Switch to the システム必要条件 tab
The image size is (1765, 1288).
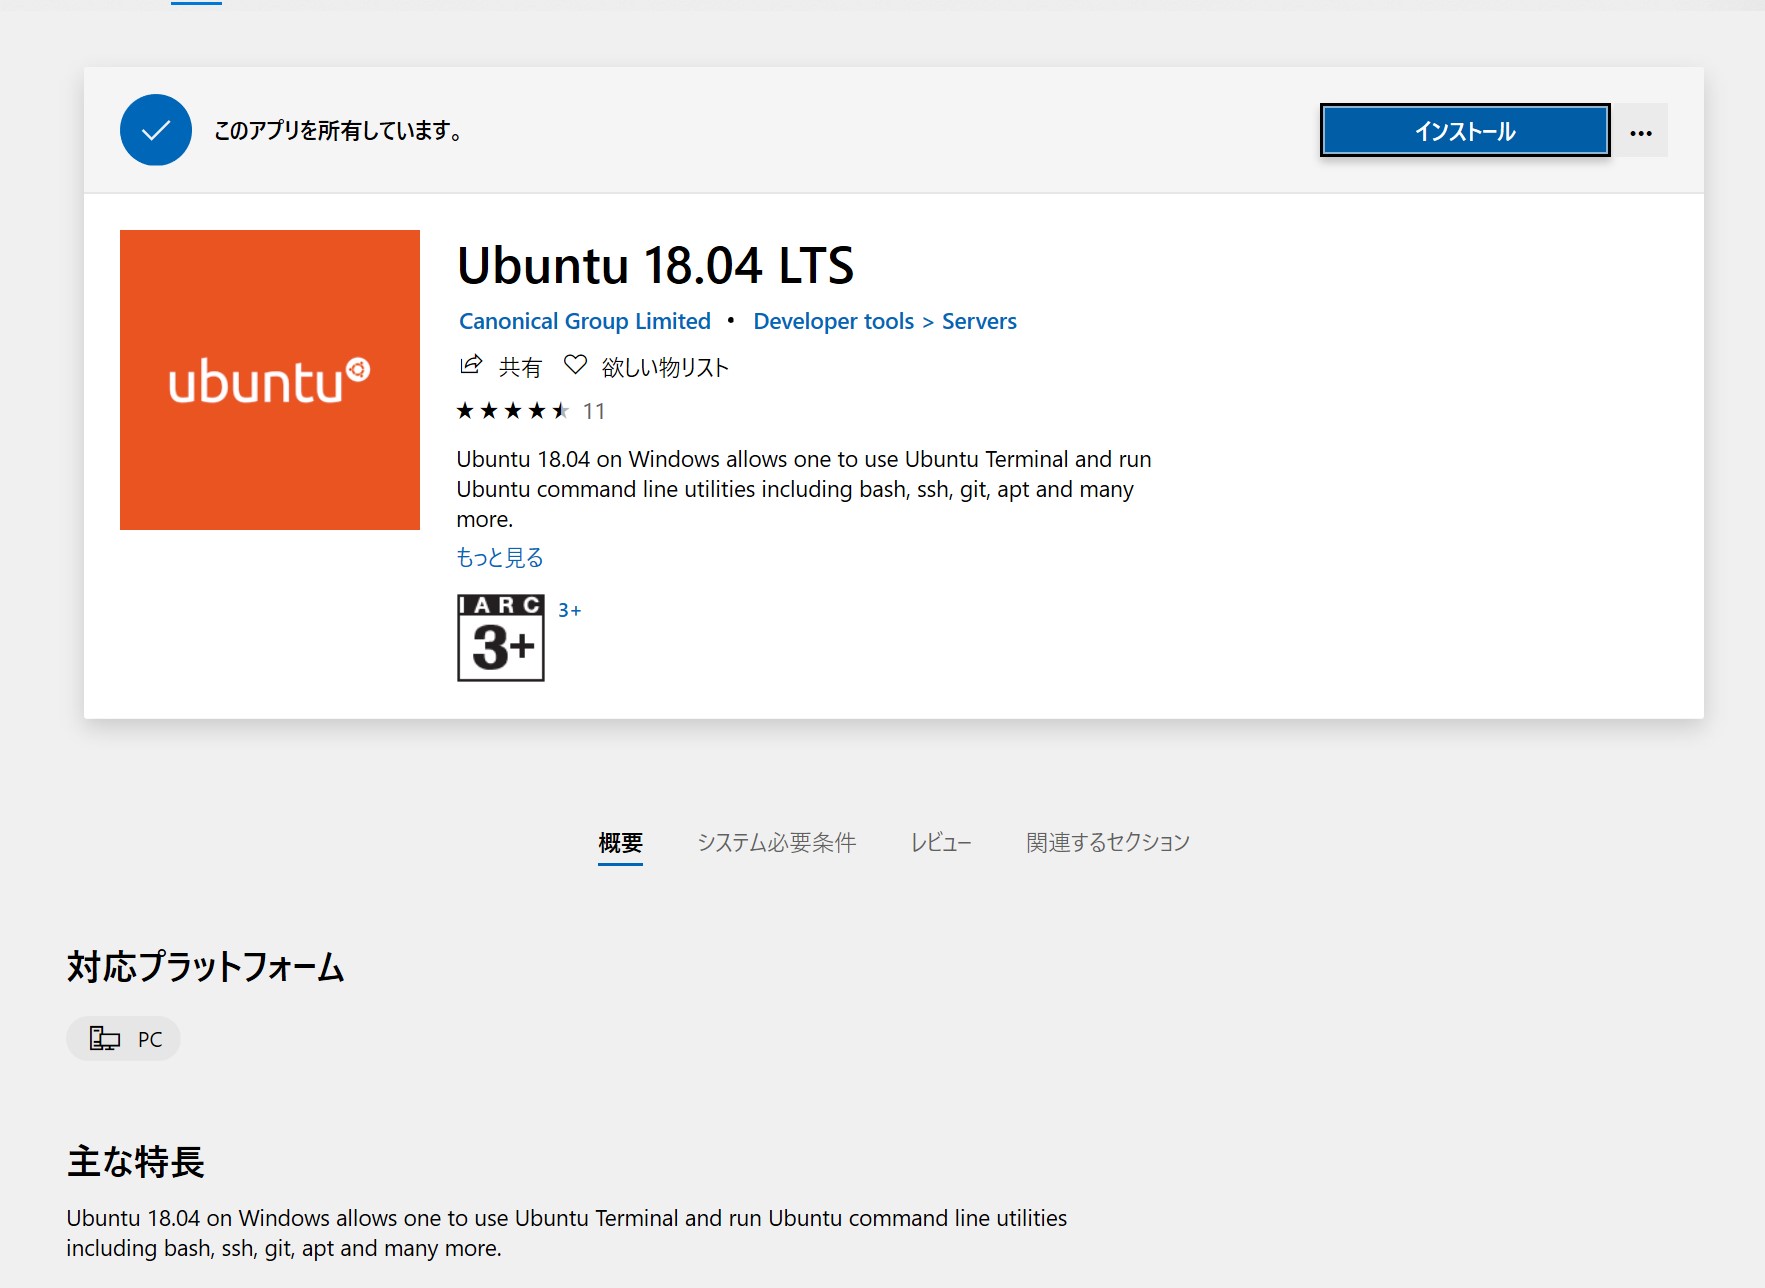pyautogui.click(x=776, y=842)
